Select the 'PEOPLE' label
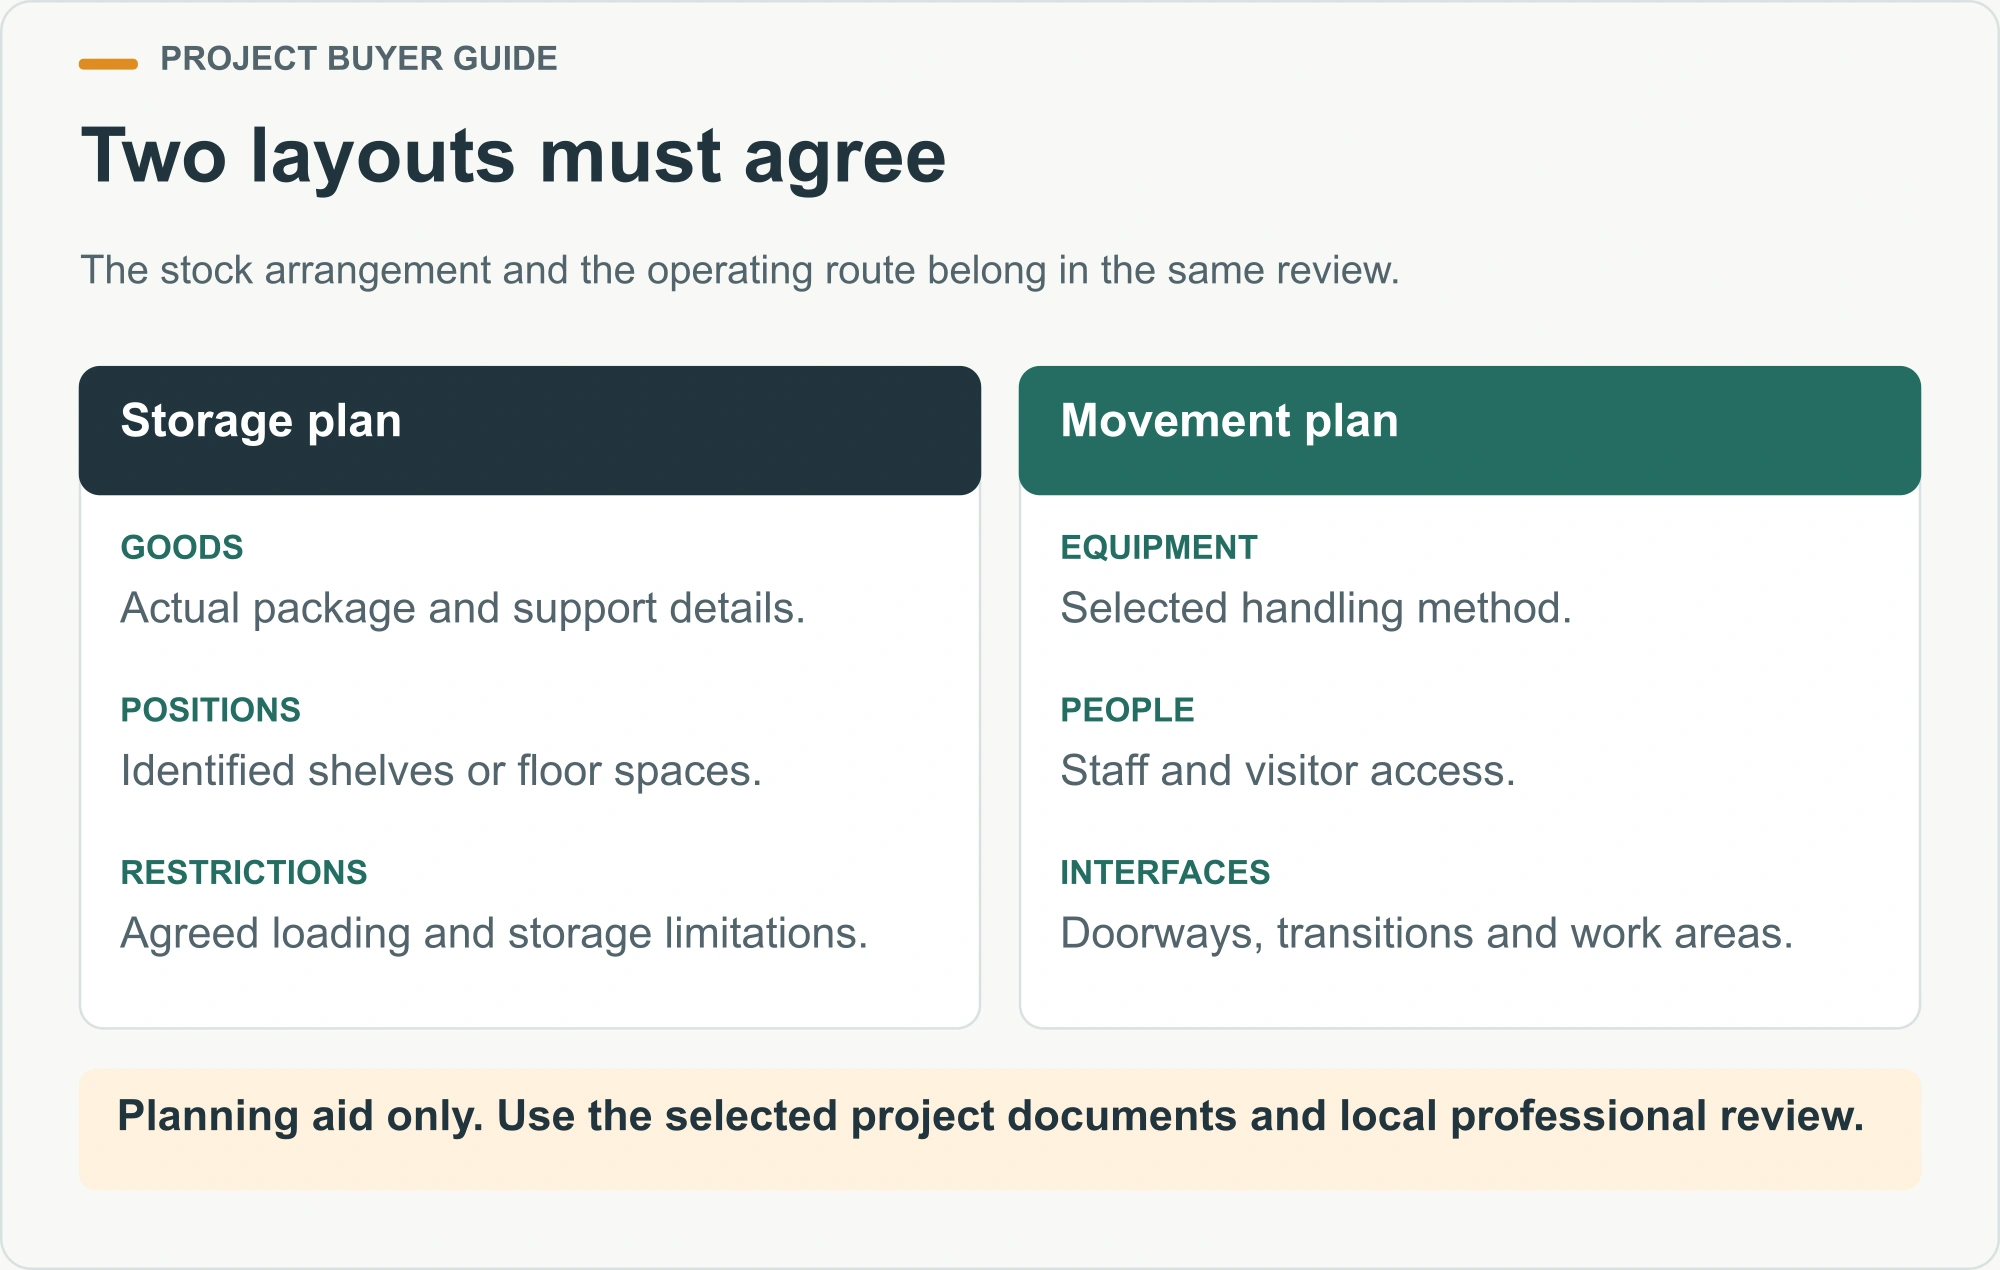Viewport: 2000px width, 1270px height. point(1127,710)
